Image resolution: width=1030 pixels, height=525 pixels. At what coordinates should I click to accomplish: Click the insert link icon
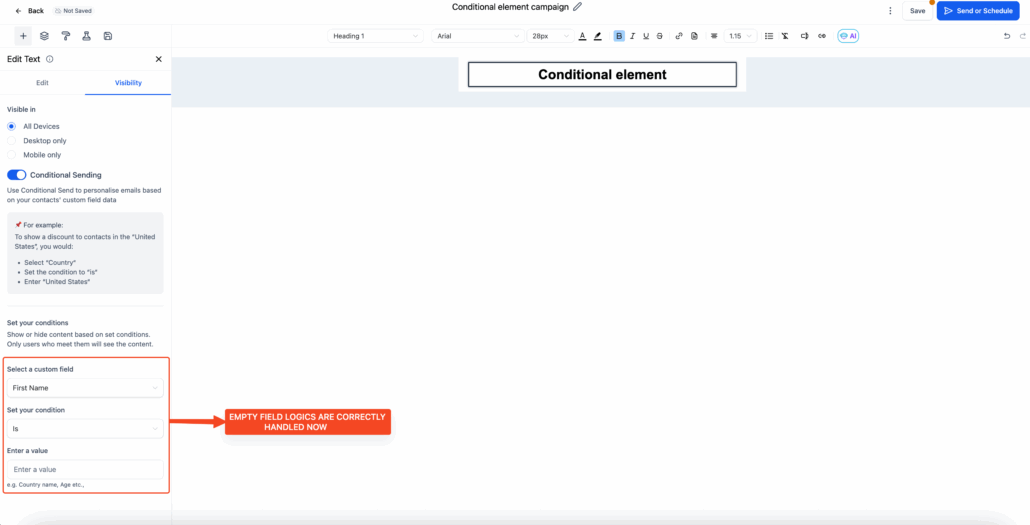click(679, 36)
